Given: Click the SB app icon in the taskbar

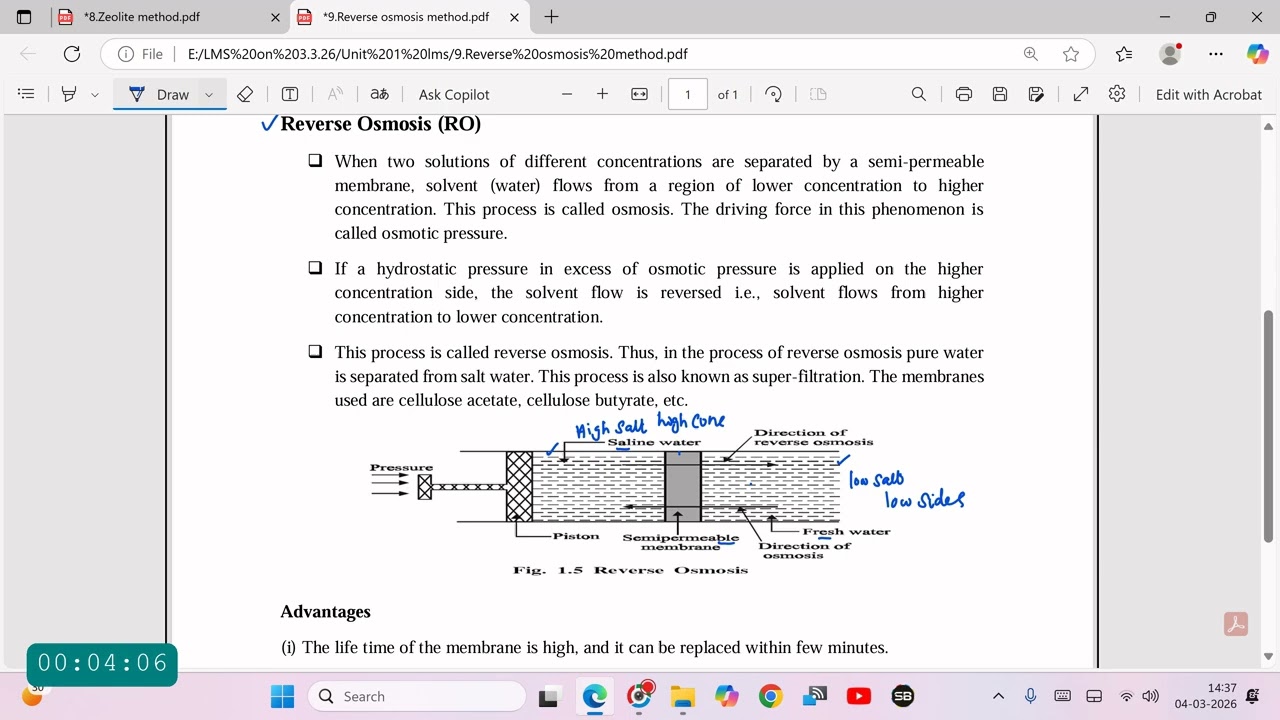Looking at the screenshot, I should 902,696.
